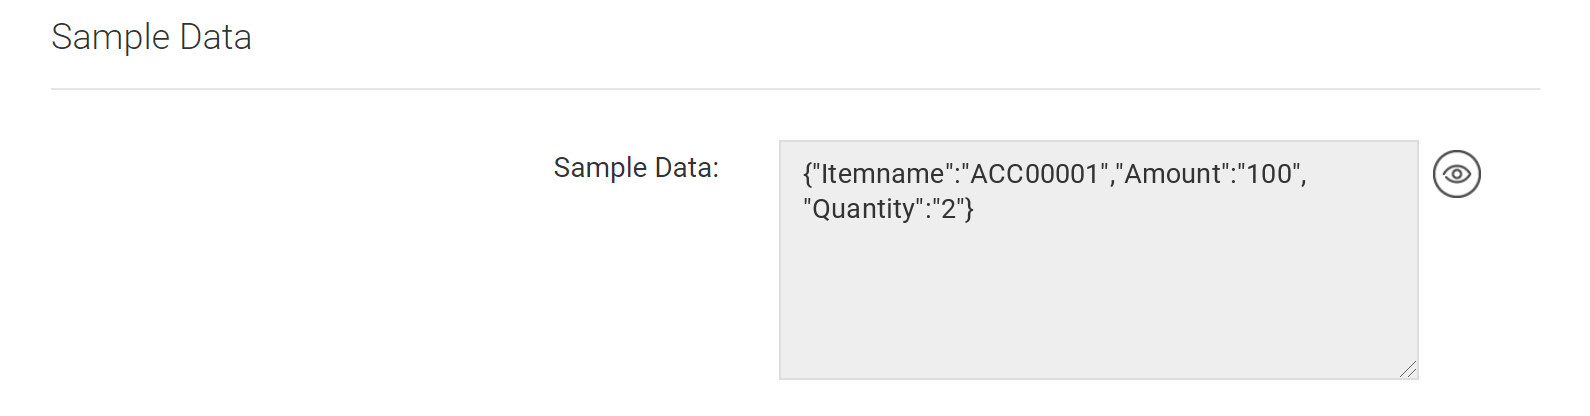
Task: Click the opening curly brace of JSON
Action: (x=807, y=174)
